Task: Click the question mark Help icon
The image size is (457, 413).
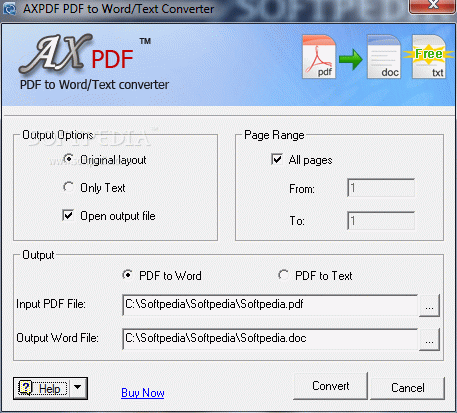Action: [25, 388]
